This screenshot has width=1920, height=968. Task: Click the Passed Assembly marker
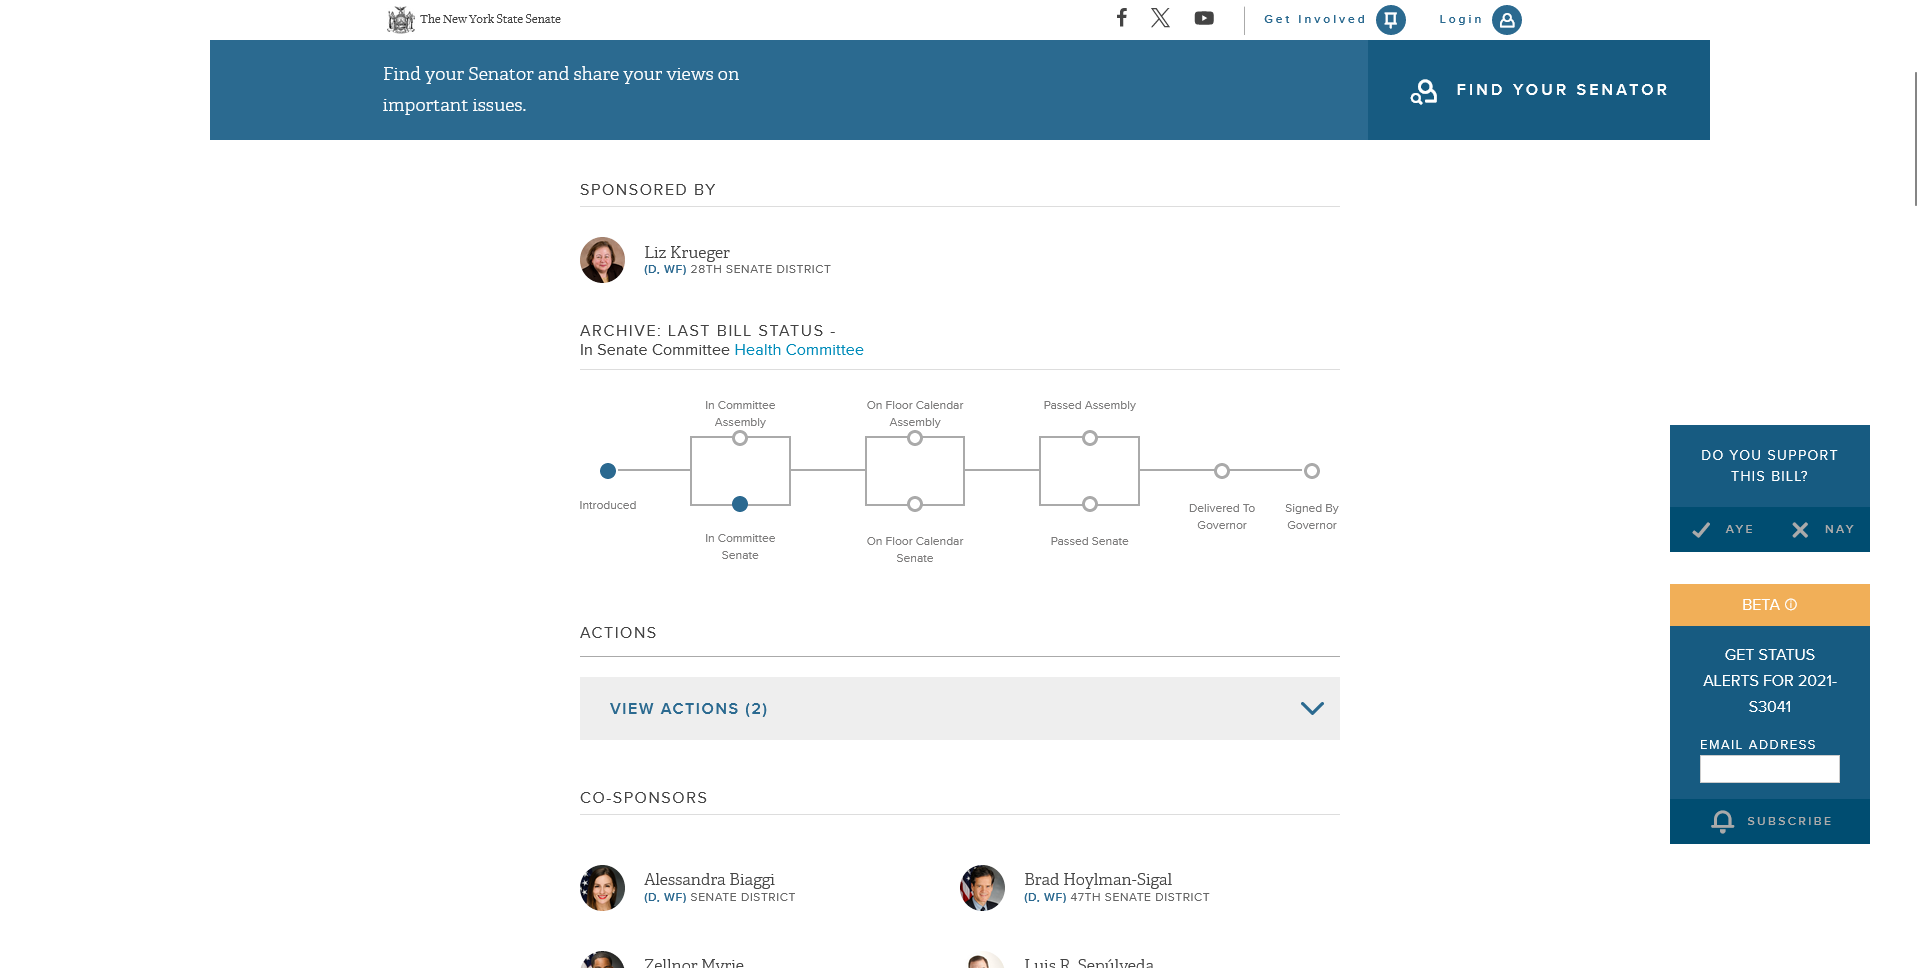click(x=1090, y=438)
